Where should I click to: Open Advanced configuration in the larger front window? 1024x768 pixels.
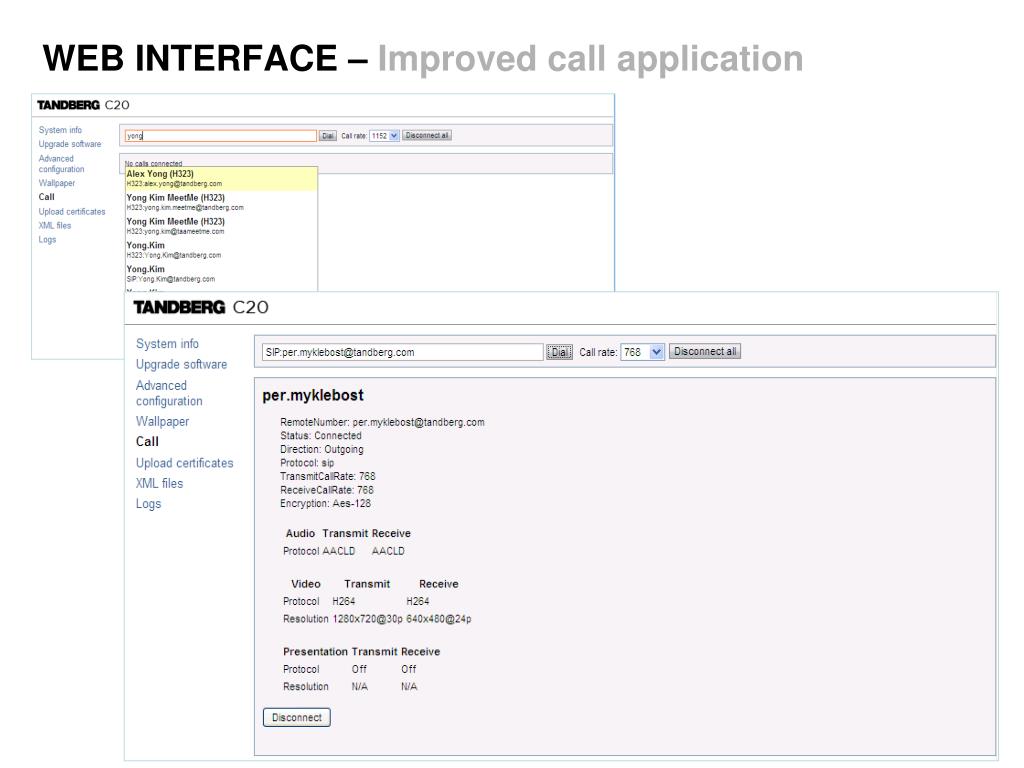[169, 393]
